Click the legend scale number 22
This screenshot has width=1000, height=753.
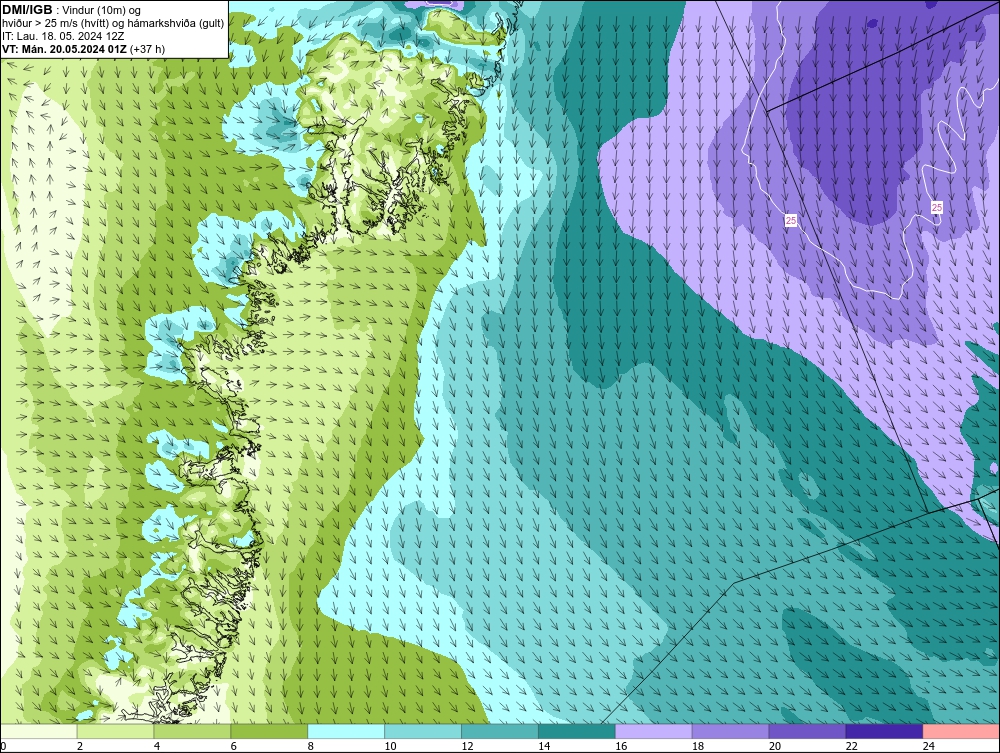[852, 746]
